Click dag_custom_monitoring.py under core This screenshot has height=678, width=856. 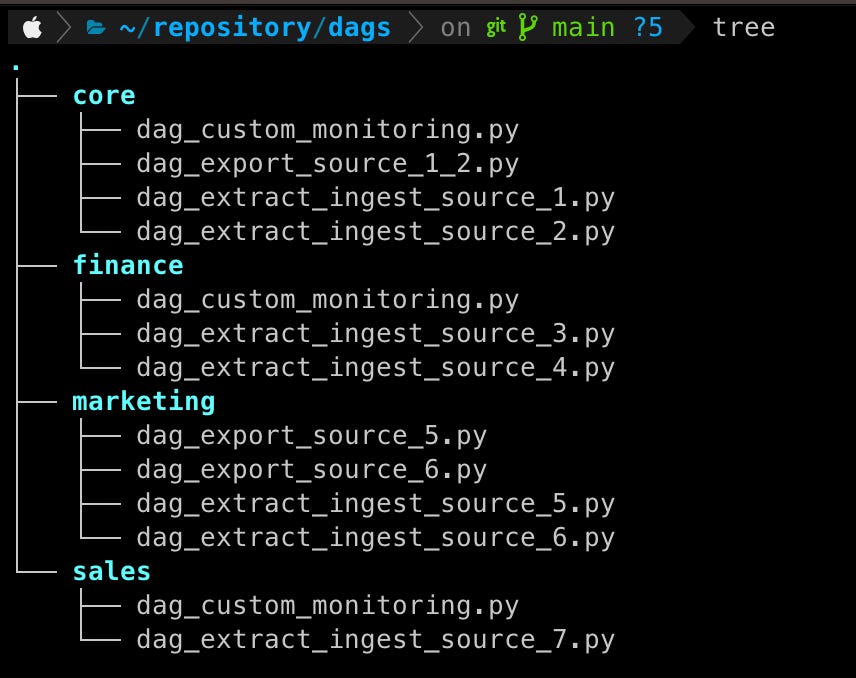pyautogui.click(x=328, y=130)
